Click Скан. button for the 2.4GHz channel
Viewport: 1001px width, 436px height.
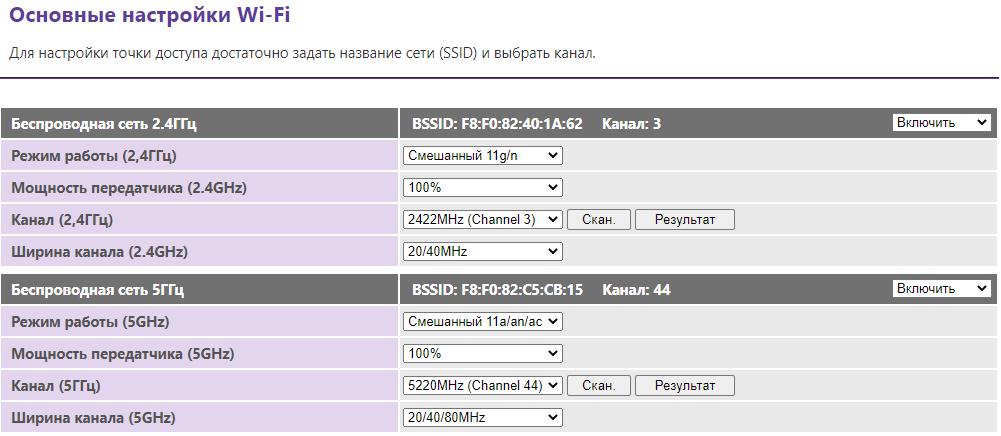click(x=599, y=219)
